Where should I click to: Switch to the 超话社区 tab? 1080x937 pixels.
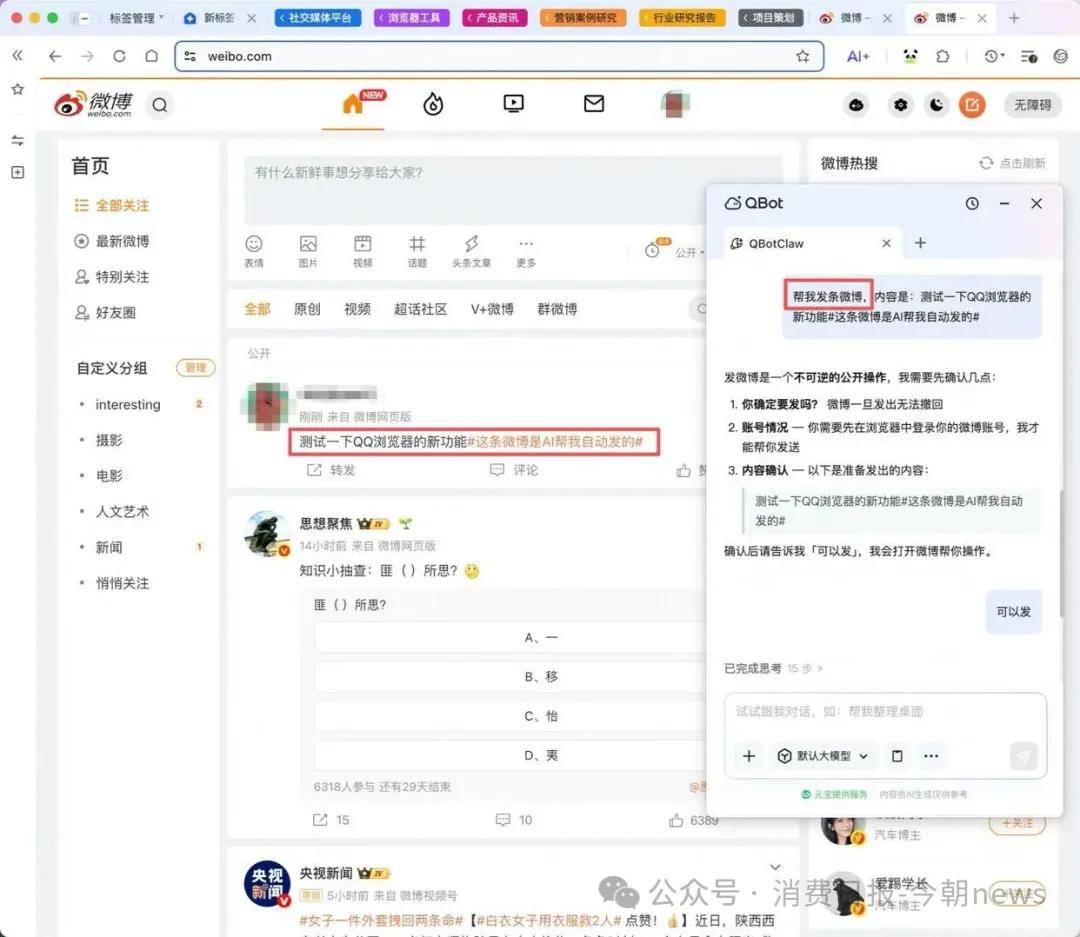420,309
